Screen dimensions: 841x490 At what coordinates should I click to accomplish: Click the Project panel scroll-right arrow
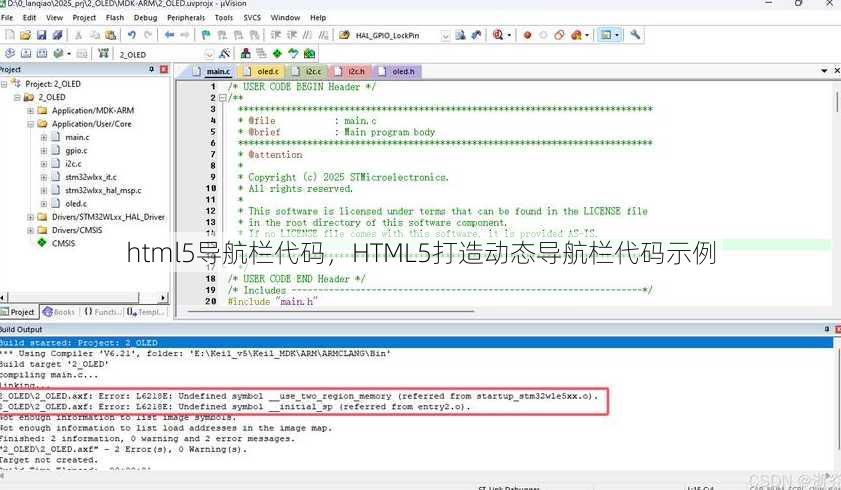[x=163, y=297]
